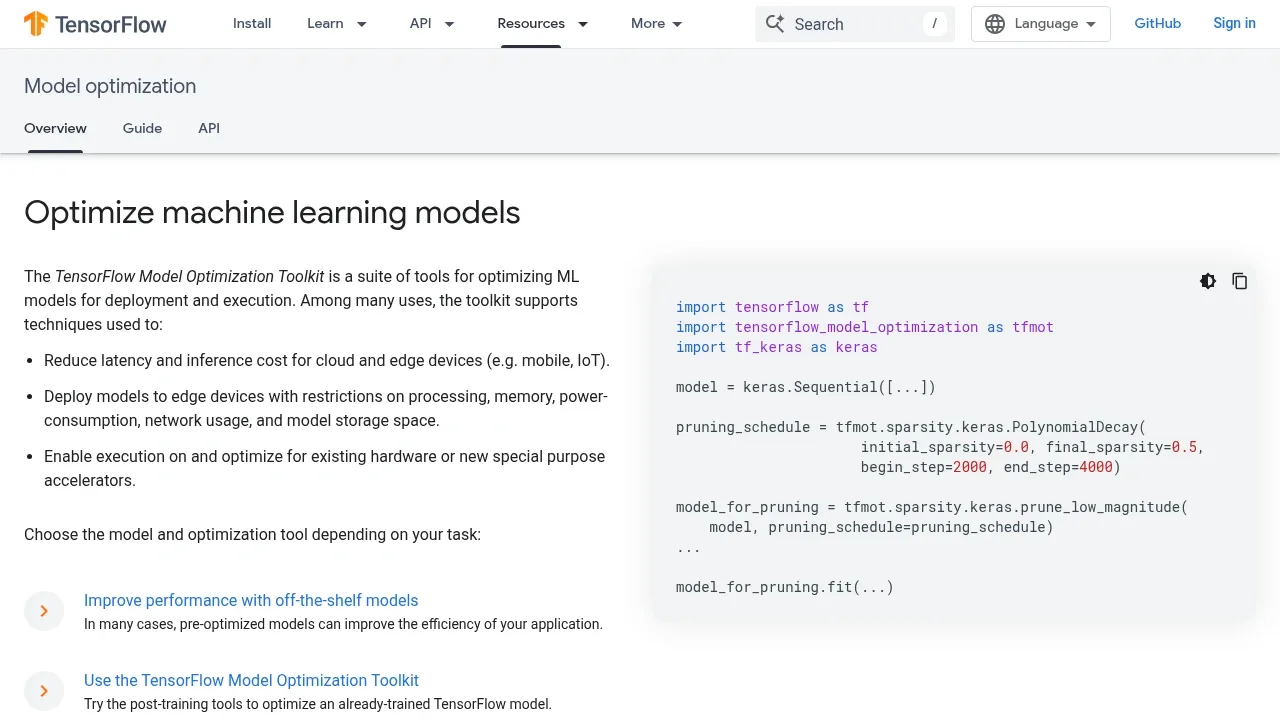Select the Overview tab
This screenshot has height=720, width=1280.
coord(55,129)
